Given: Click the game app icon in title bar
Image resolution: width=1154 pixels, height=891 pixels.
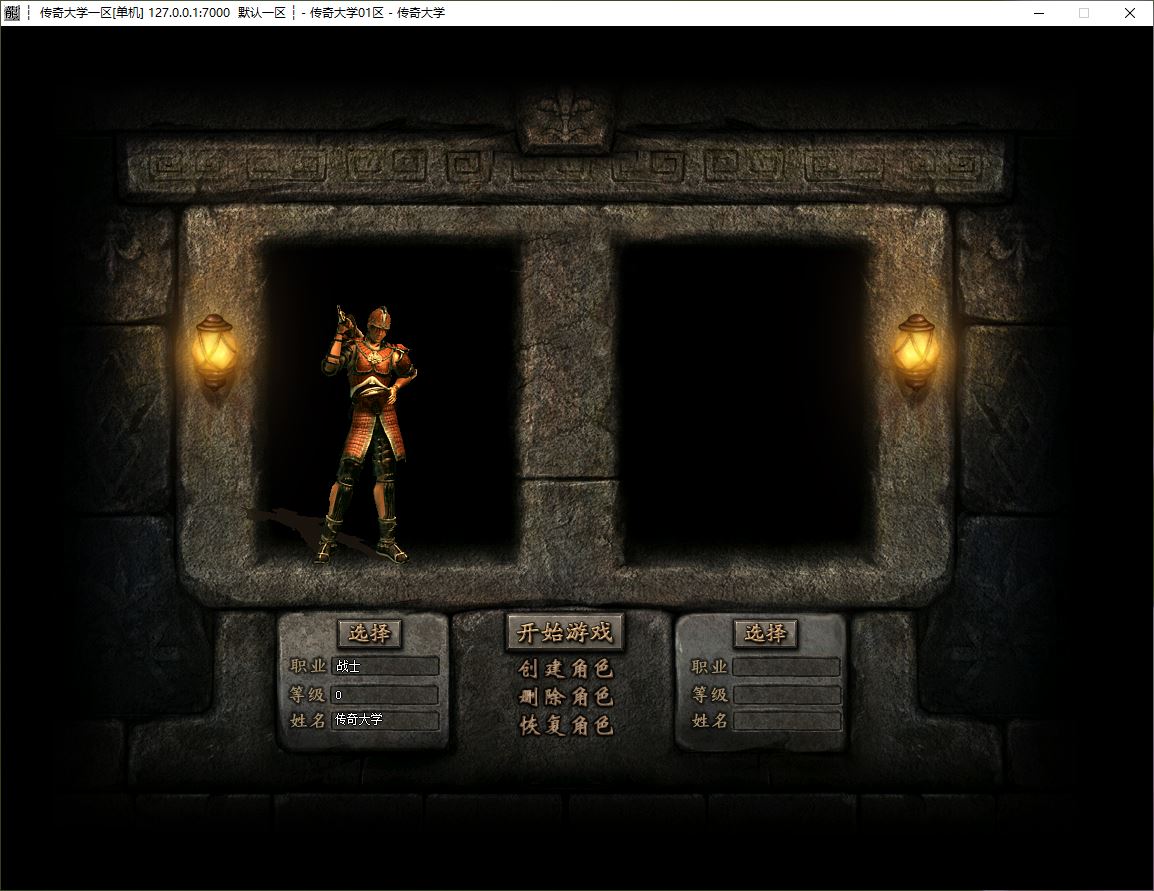Looking at the screenshot, I should coord(12,13).
